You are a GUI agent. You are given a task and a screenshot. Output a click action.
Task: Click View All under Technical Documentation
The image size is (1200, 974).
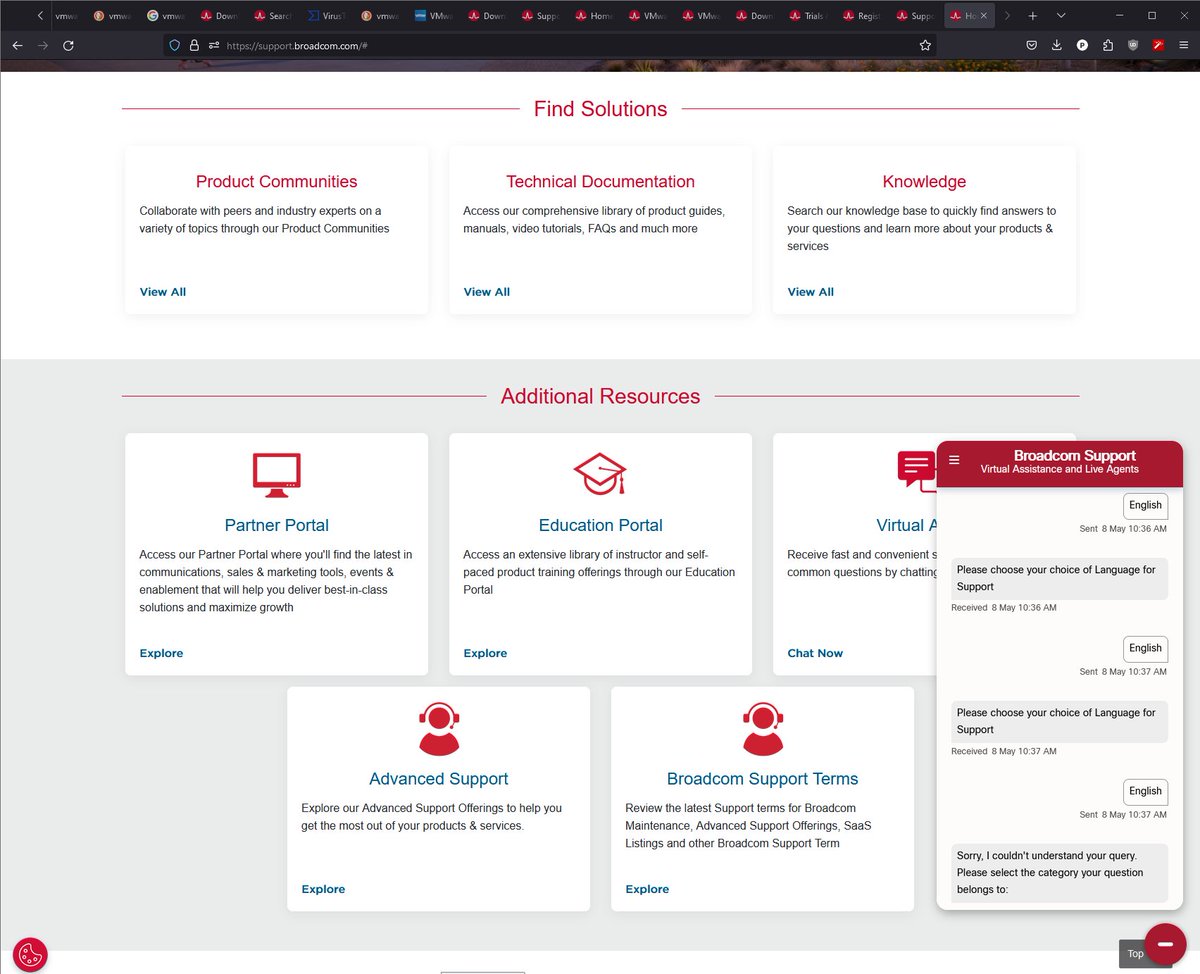(487, 292)
